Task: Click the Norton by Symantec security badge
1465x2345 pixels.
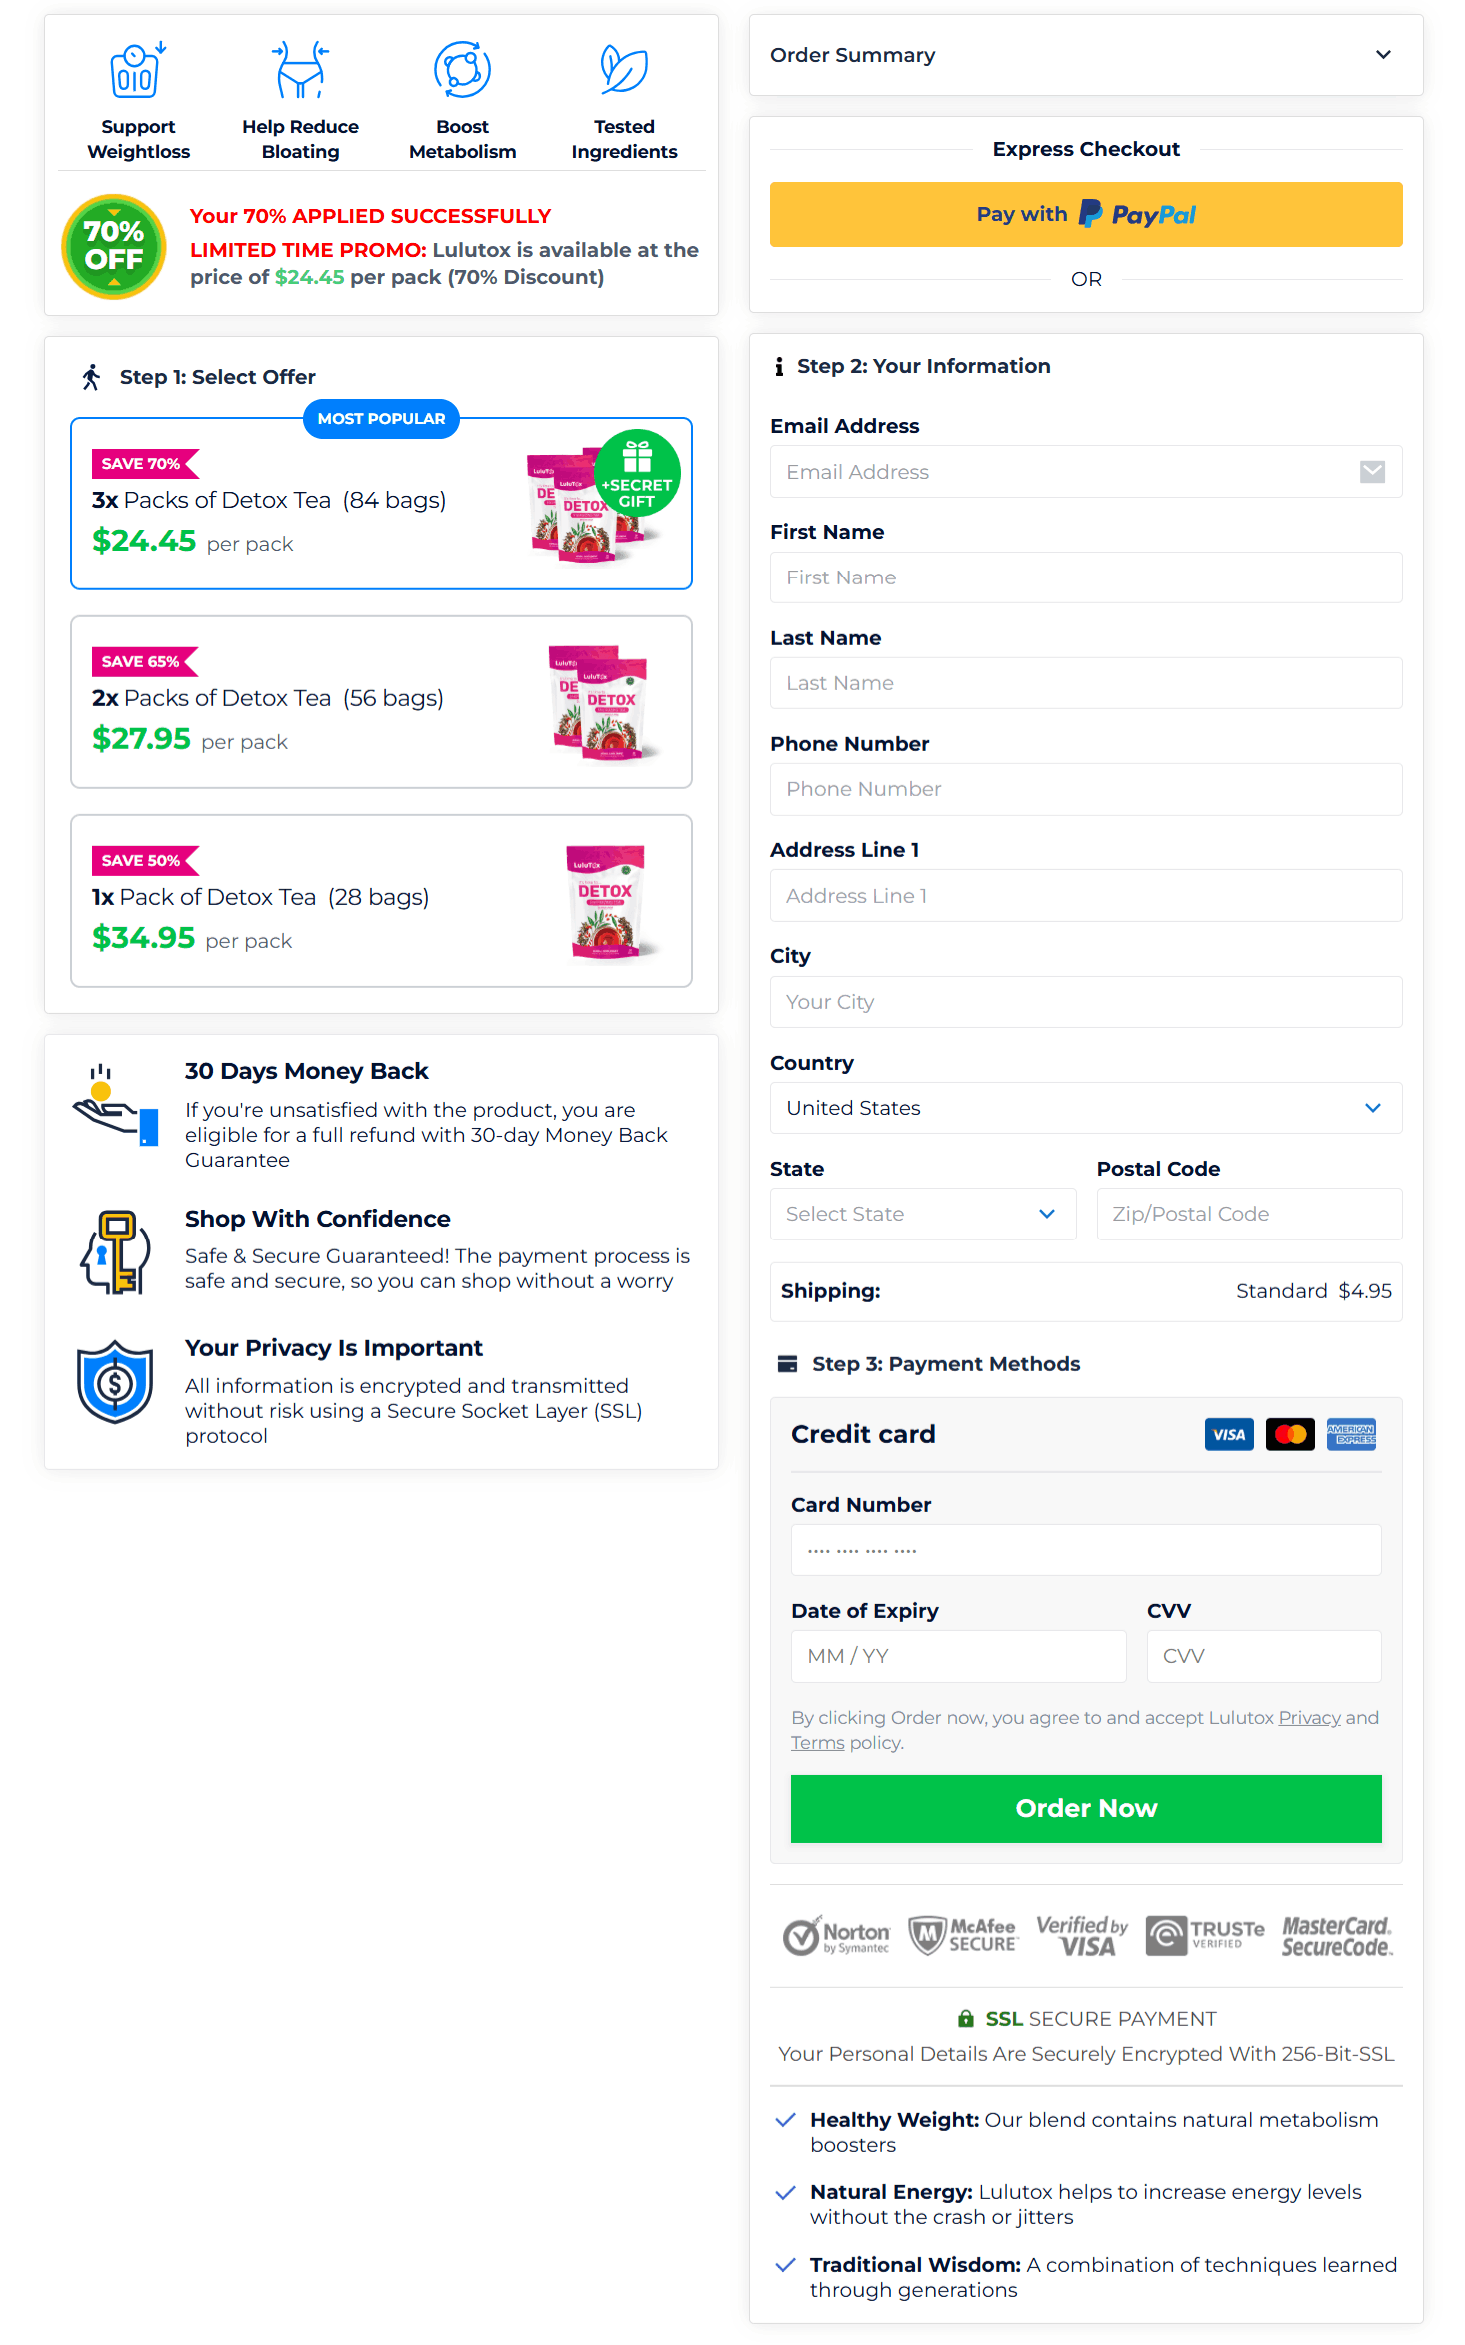Action: click(836, 1937)
